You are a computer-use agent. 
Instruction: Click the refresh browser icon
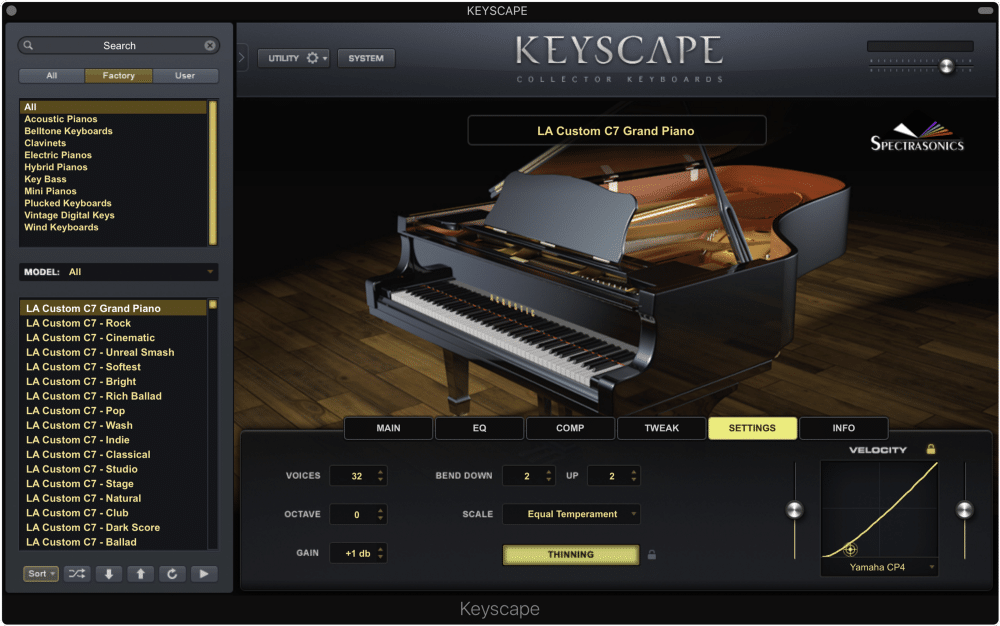[x=172, y=574]
